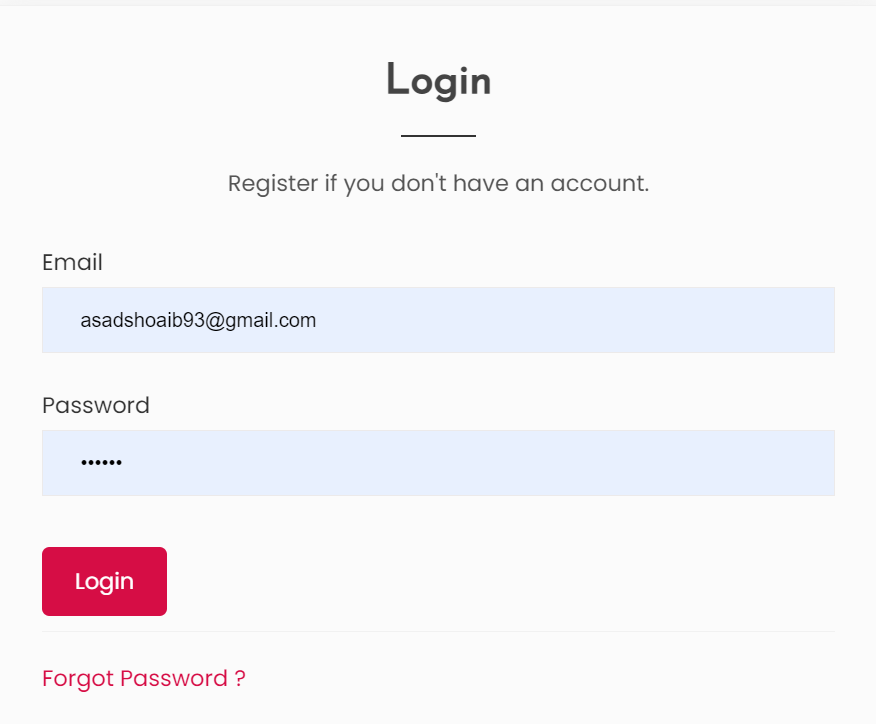Click the asadshoaib93 username text in Email
The image size is (876, 724).
pos(142,321)
